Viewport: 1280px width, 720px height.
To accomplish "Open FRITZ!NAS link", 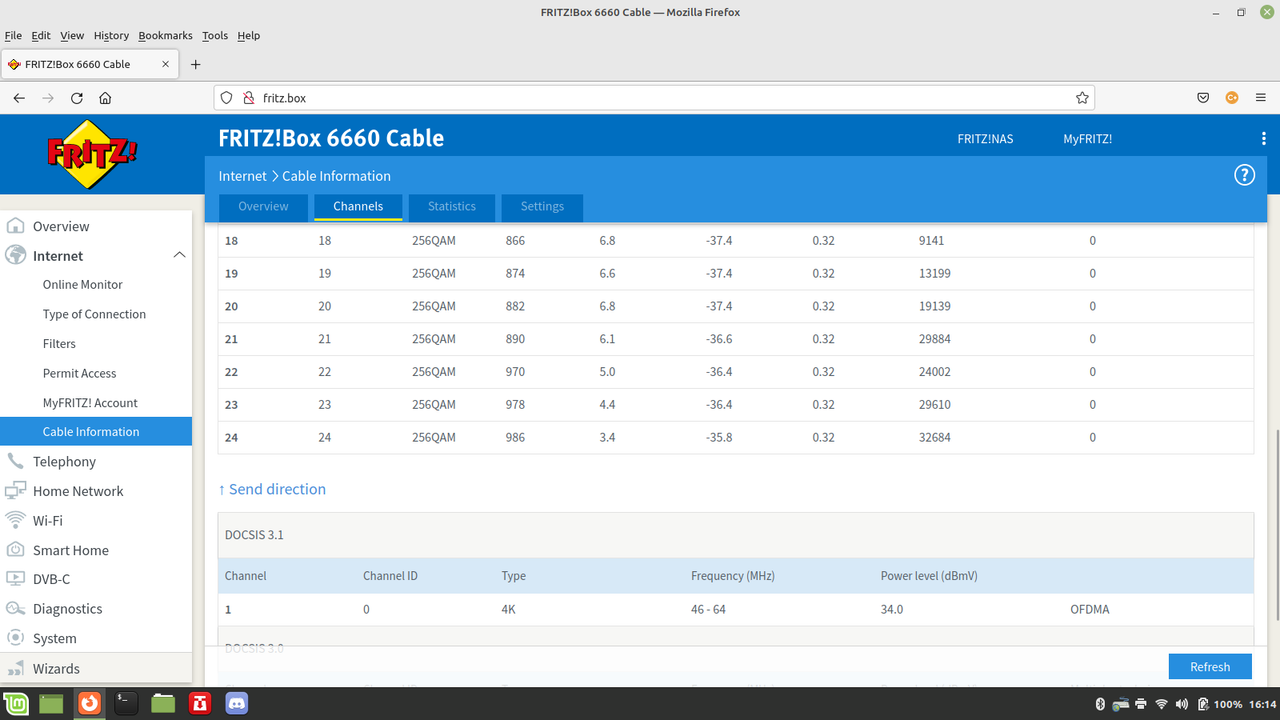I will (985, 139).
